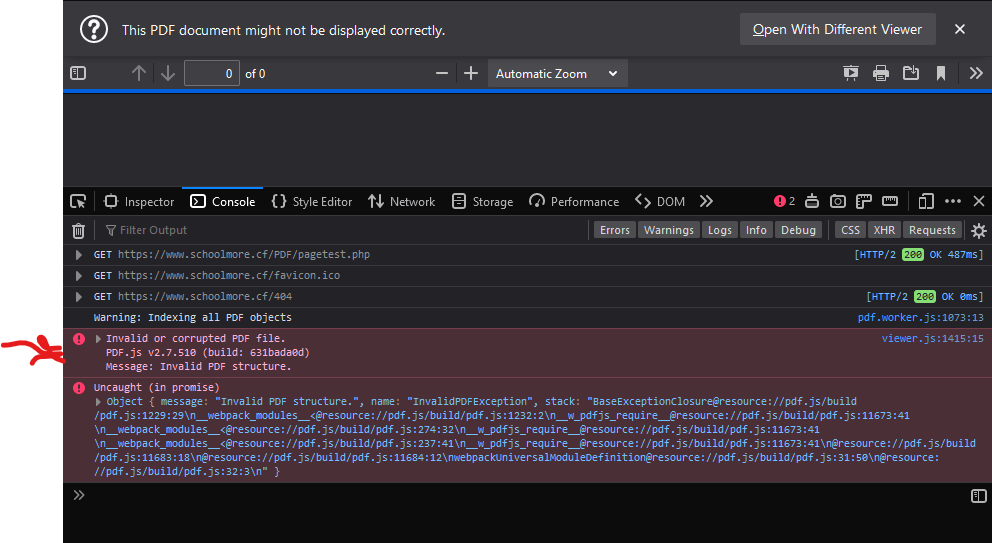
Task: Click the PDF zoom out minus button
Action: tap(442, 73)
